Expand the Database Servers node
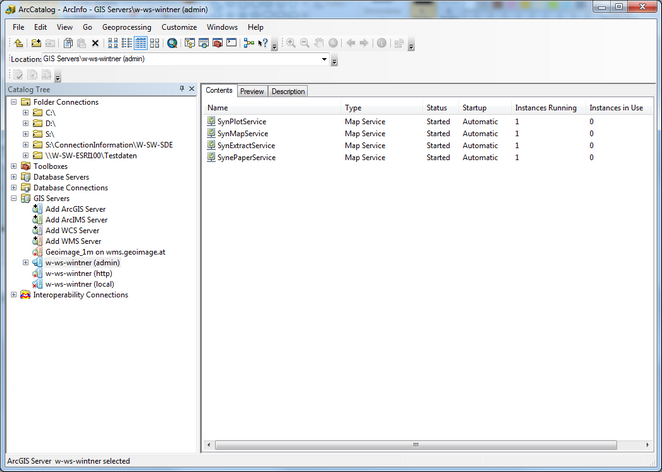This screenshot has height=472, width=662. (x=14, y=177)
